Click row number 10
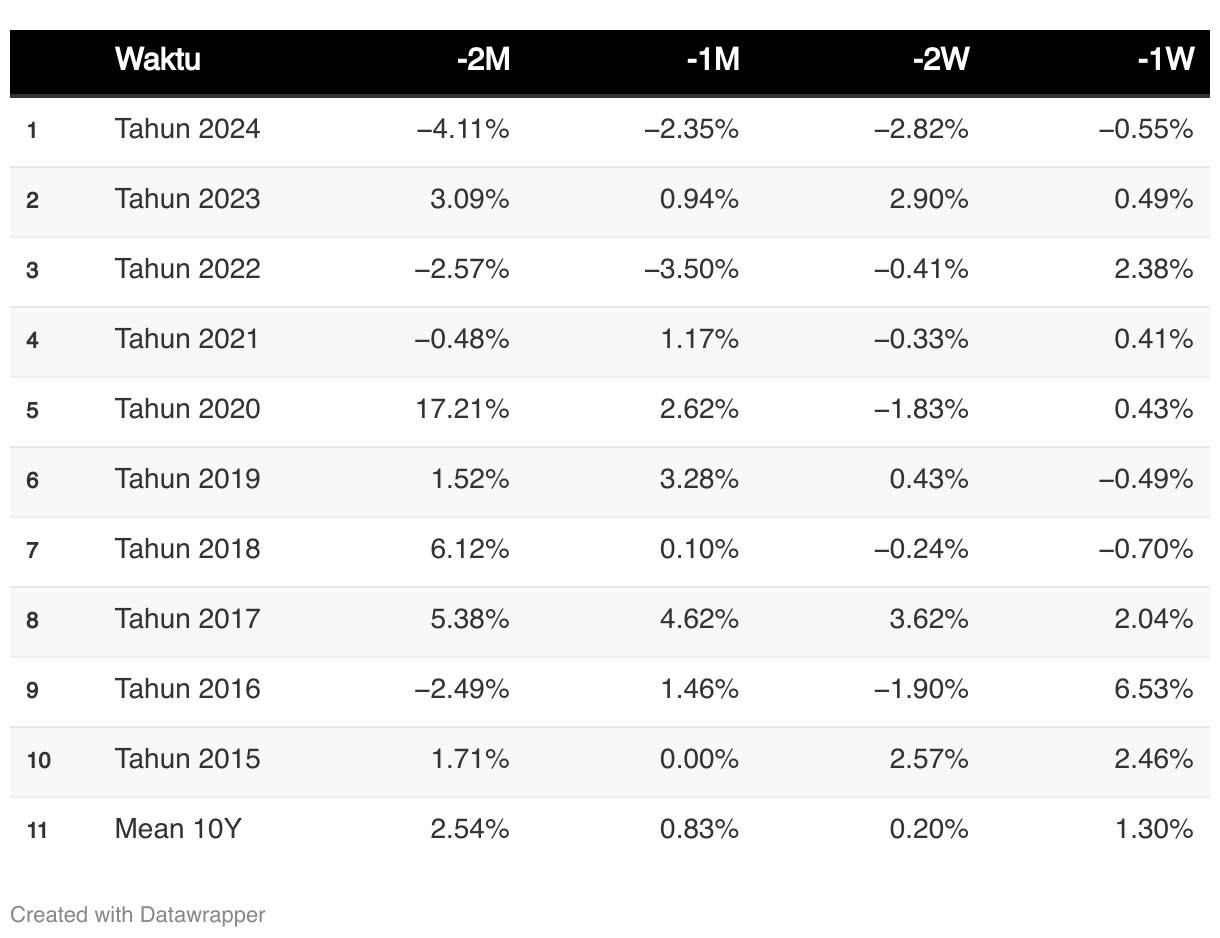Screen dimensions: 1220x938 [x=38, y=760]
